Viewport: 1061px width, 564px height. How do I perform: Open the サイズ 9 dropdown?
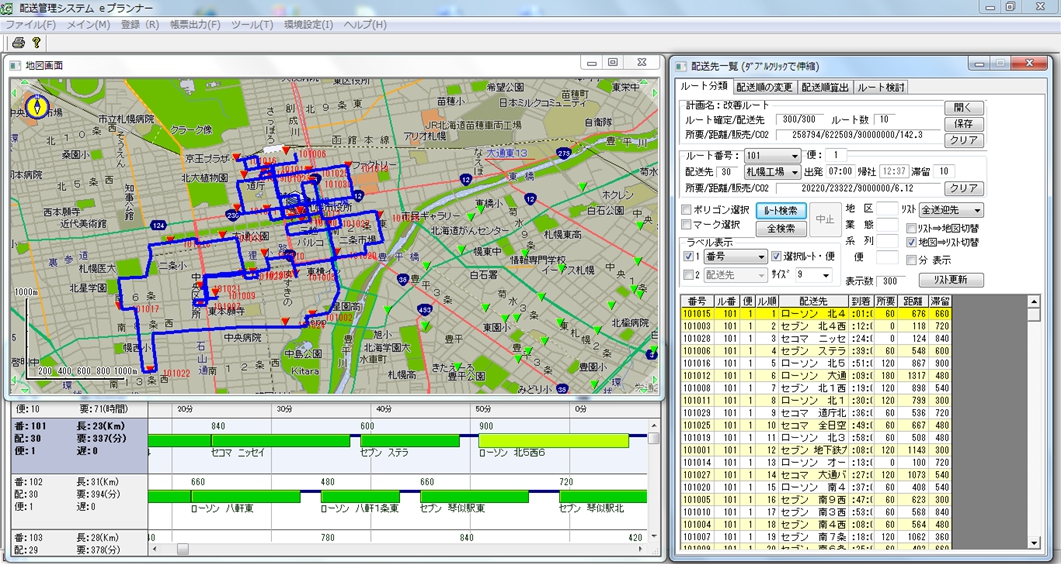point(813,275)
